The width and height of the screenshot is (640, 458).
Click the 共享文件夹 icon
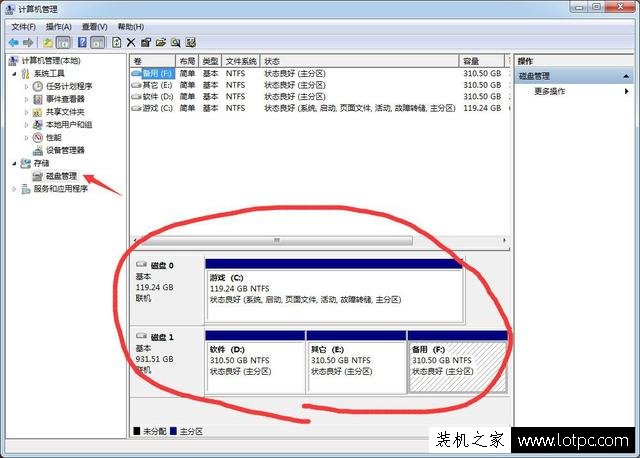(38, 112)
